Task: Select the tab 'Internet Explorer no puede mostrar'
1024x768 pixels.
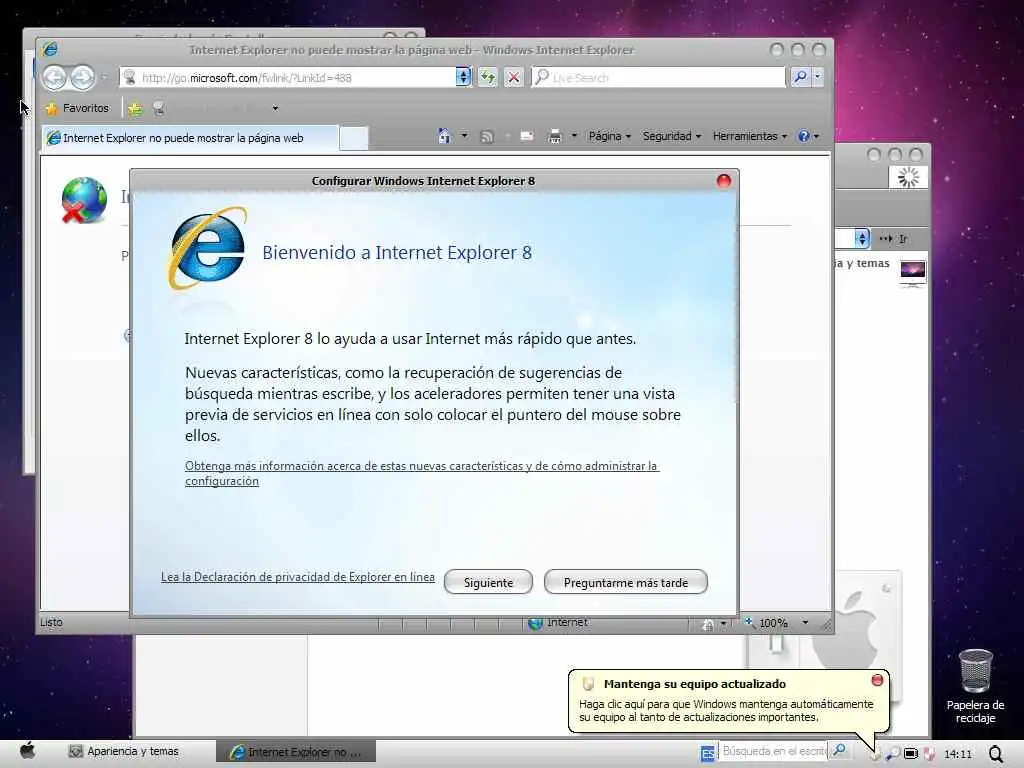Action: [x=190, y=138]
